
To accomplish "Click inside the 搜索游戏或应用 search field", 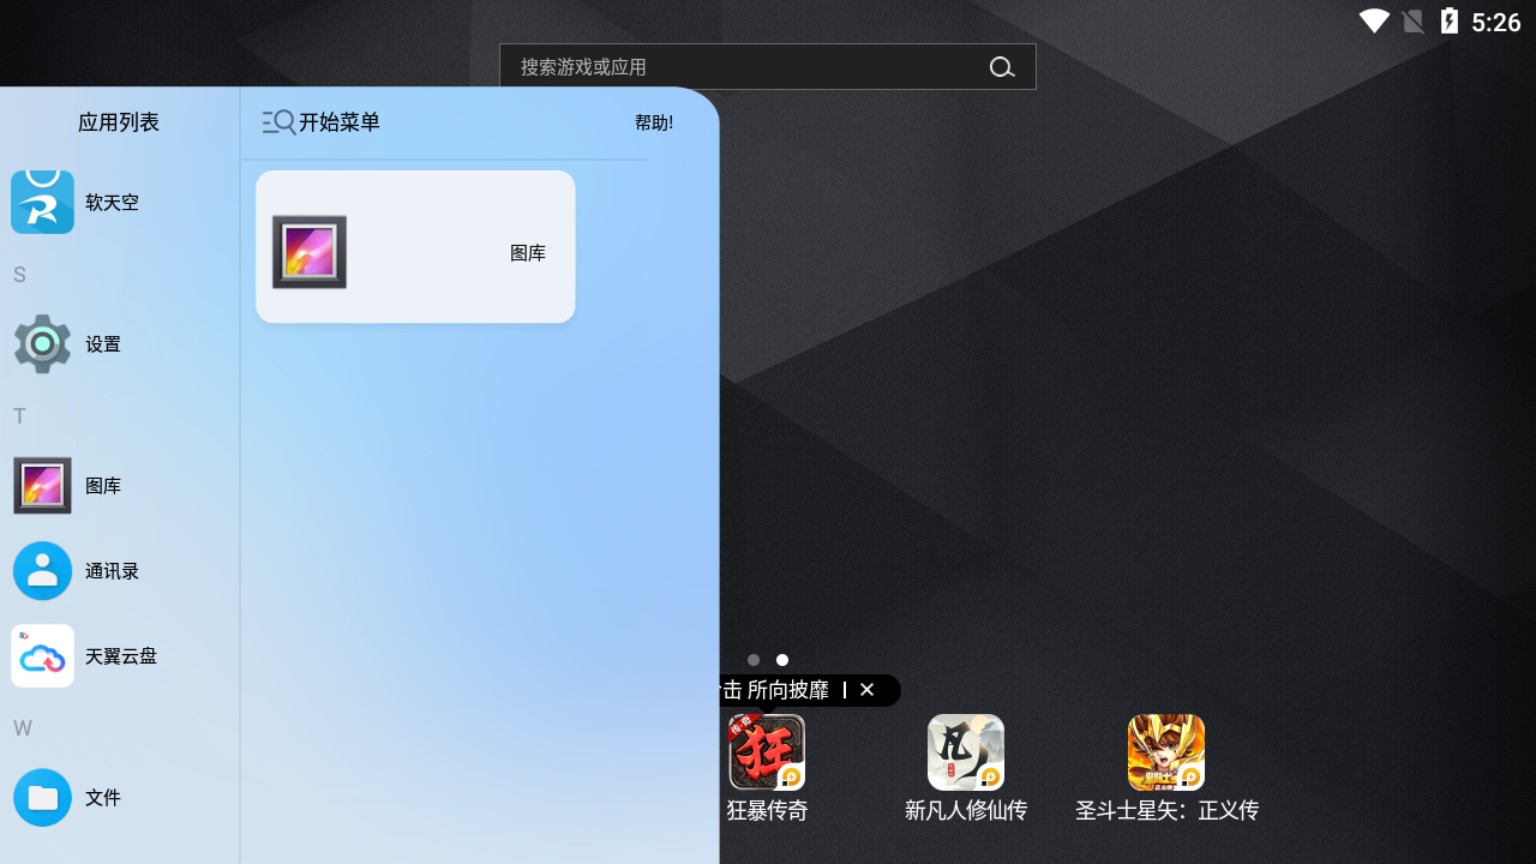I will click(700, 67).
